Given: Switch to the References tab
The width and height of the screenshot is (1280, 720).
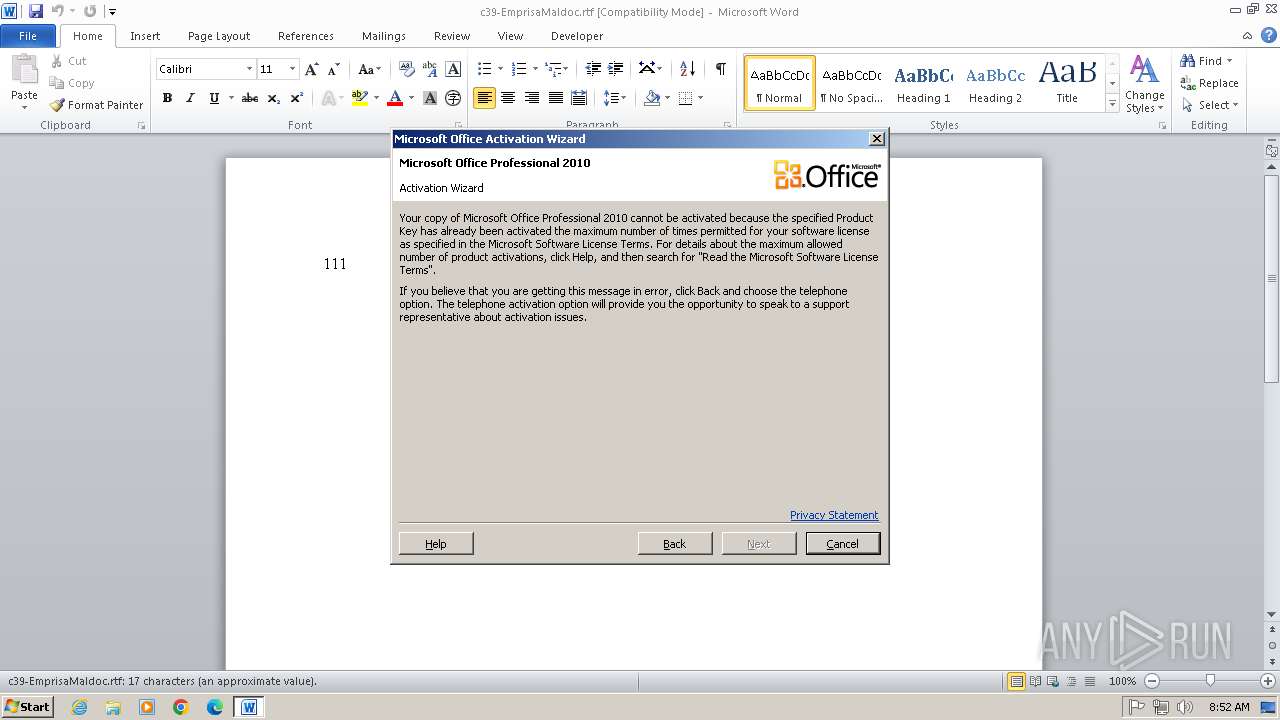Looking at the screenshot, I should [x=306, y=36].
